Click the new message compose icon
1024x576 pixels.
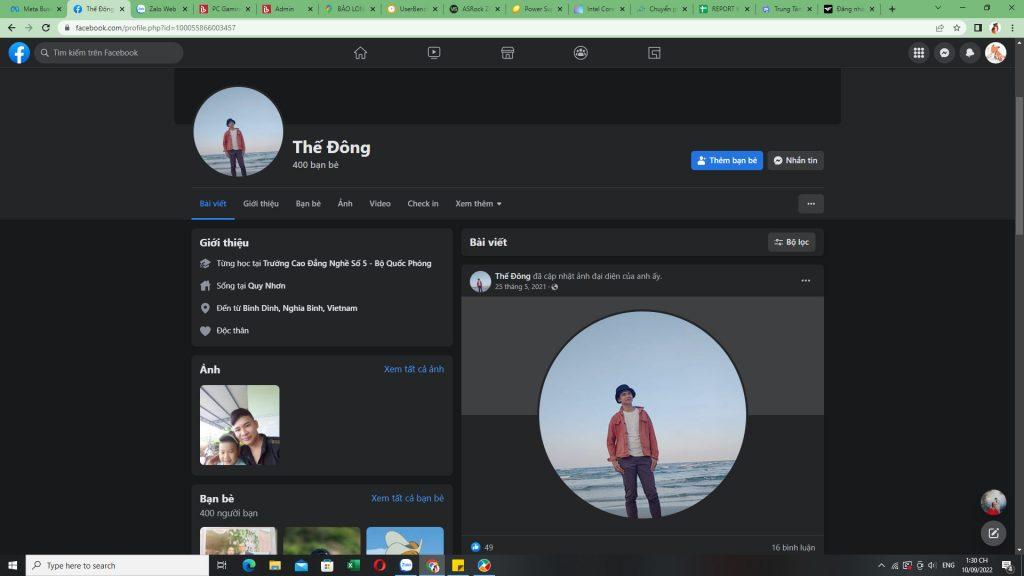click(993, 533)
